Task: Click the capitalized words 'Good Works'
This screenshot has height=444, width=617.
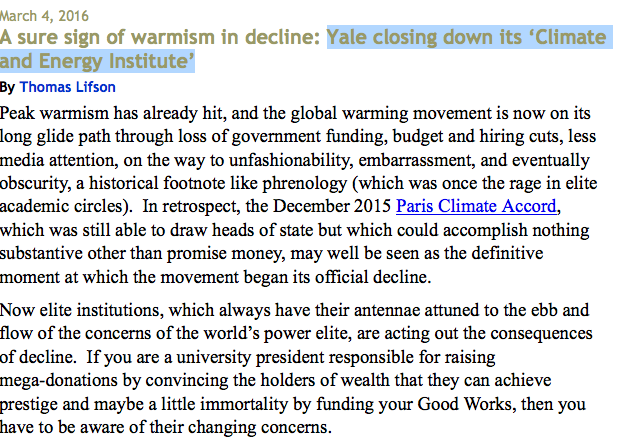Action: [x=466, y=404]
